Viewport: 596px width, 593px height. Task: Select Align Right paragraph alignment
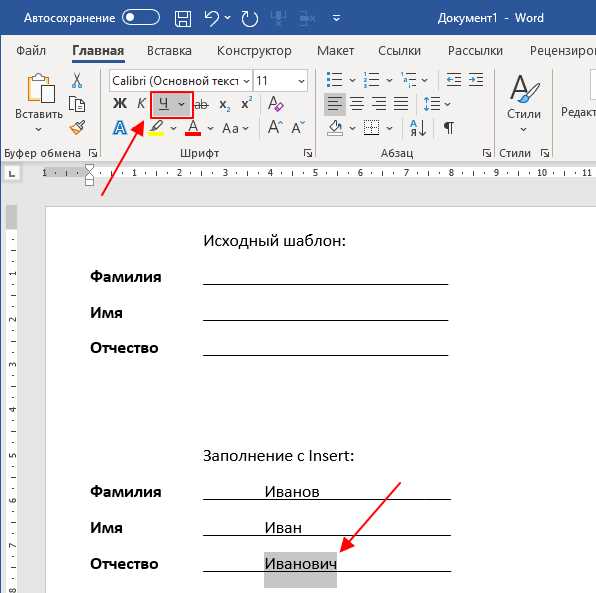tap(379, 104)
